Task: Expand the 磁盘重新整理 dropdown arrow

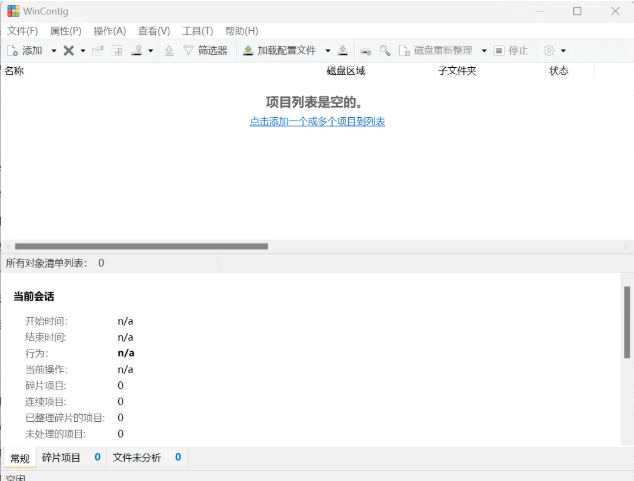Action: (484, 51)
